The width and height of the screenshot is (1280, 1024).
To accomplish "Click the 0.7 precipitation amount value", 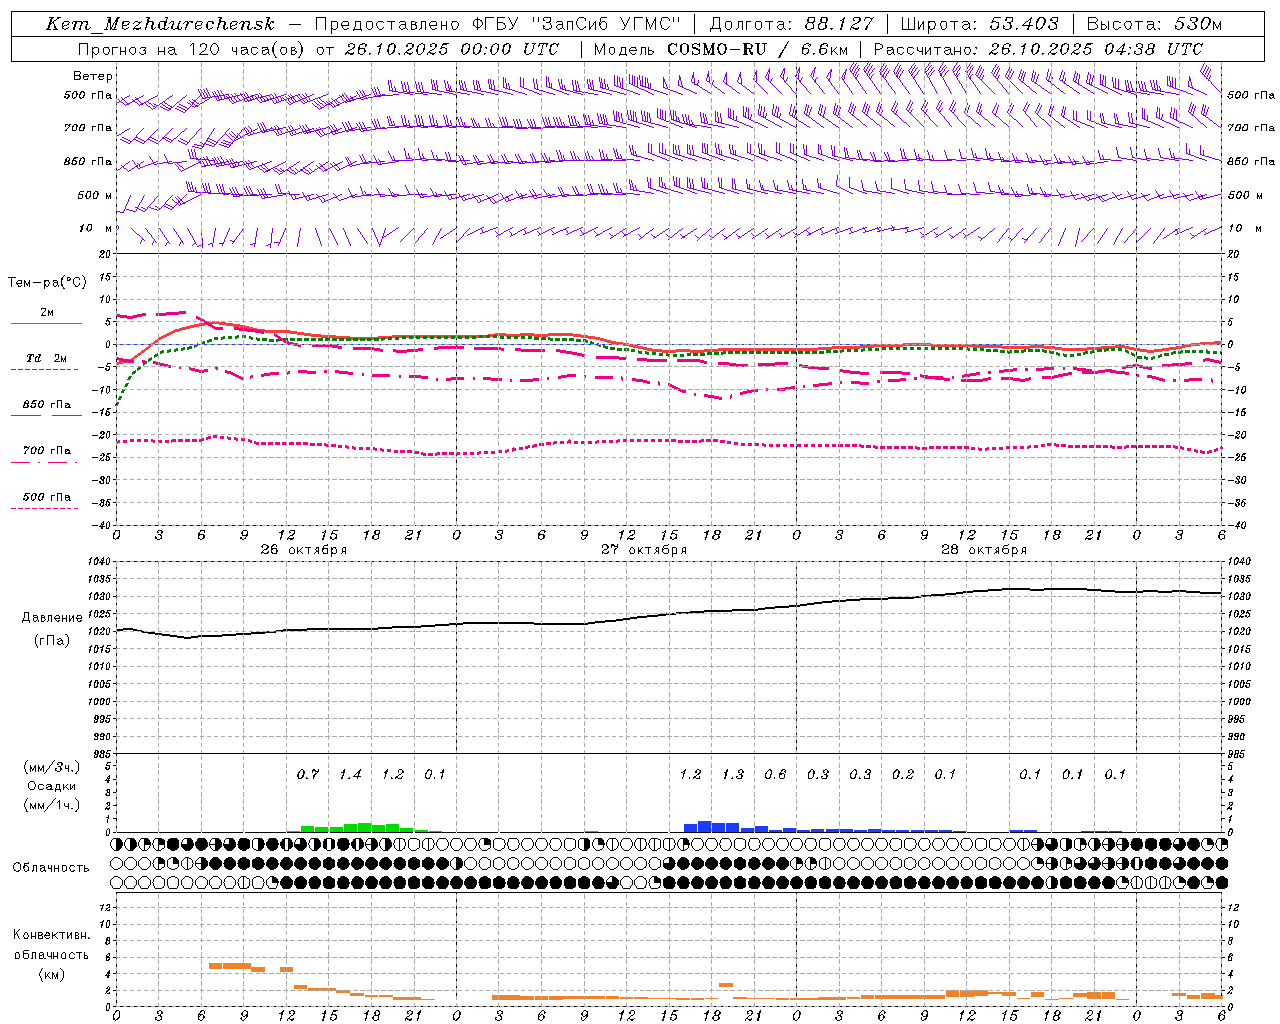I will [308, 774].
